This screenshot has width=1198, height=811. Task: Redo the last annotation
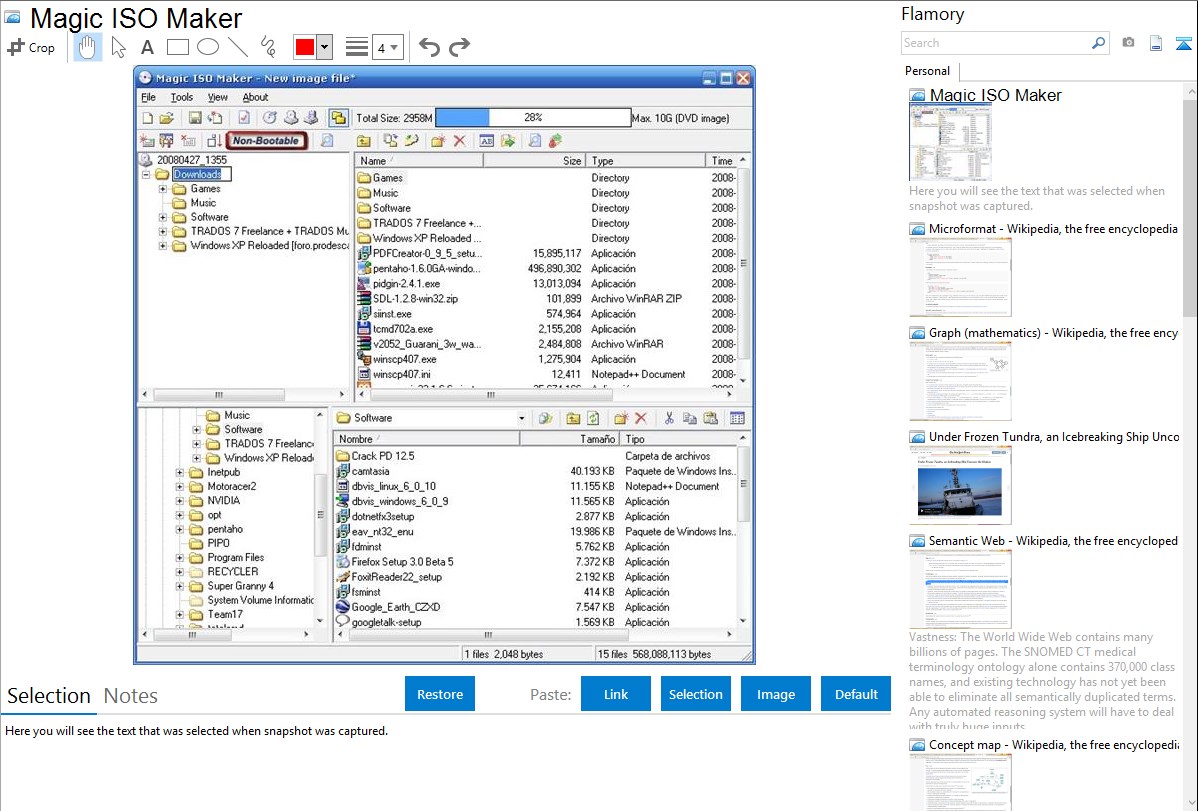(x=459, y=47)
